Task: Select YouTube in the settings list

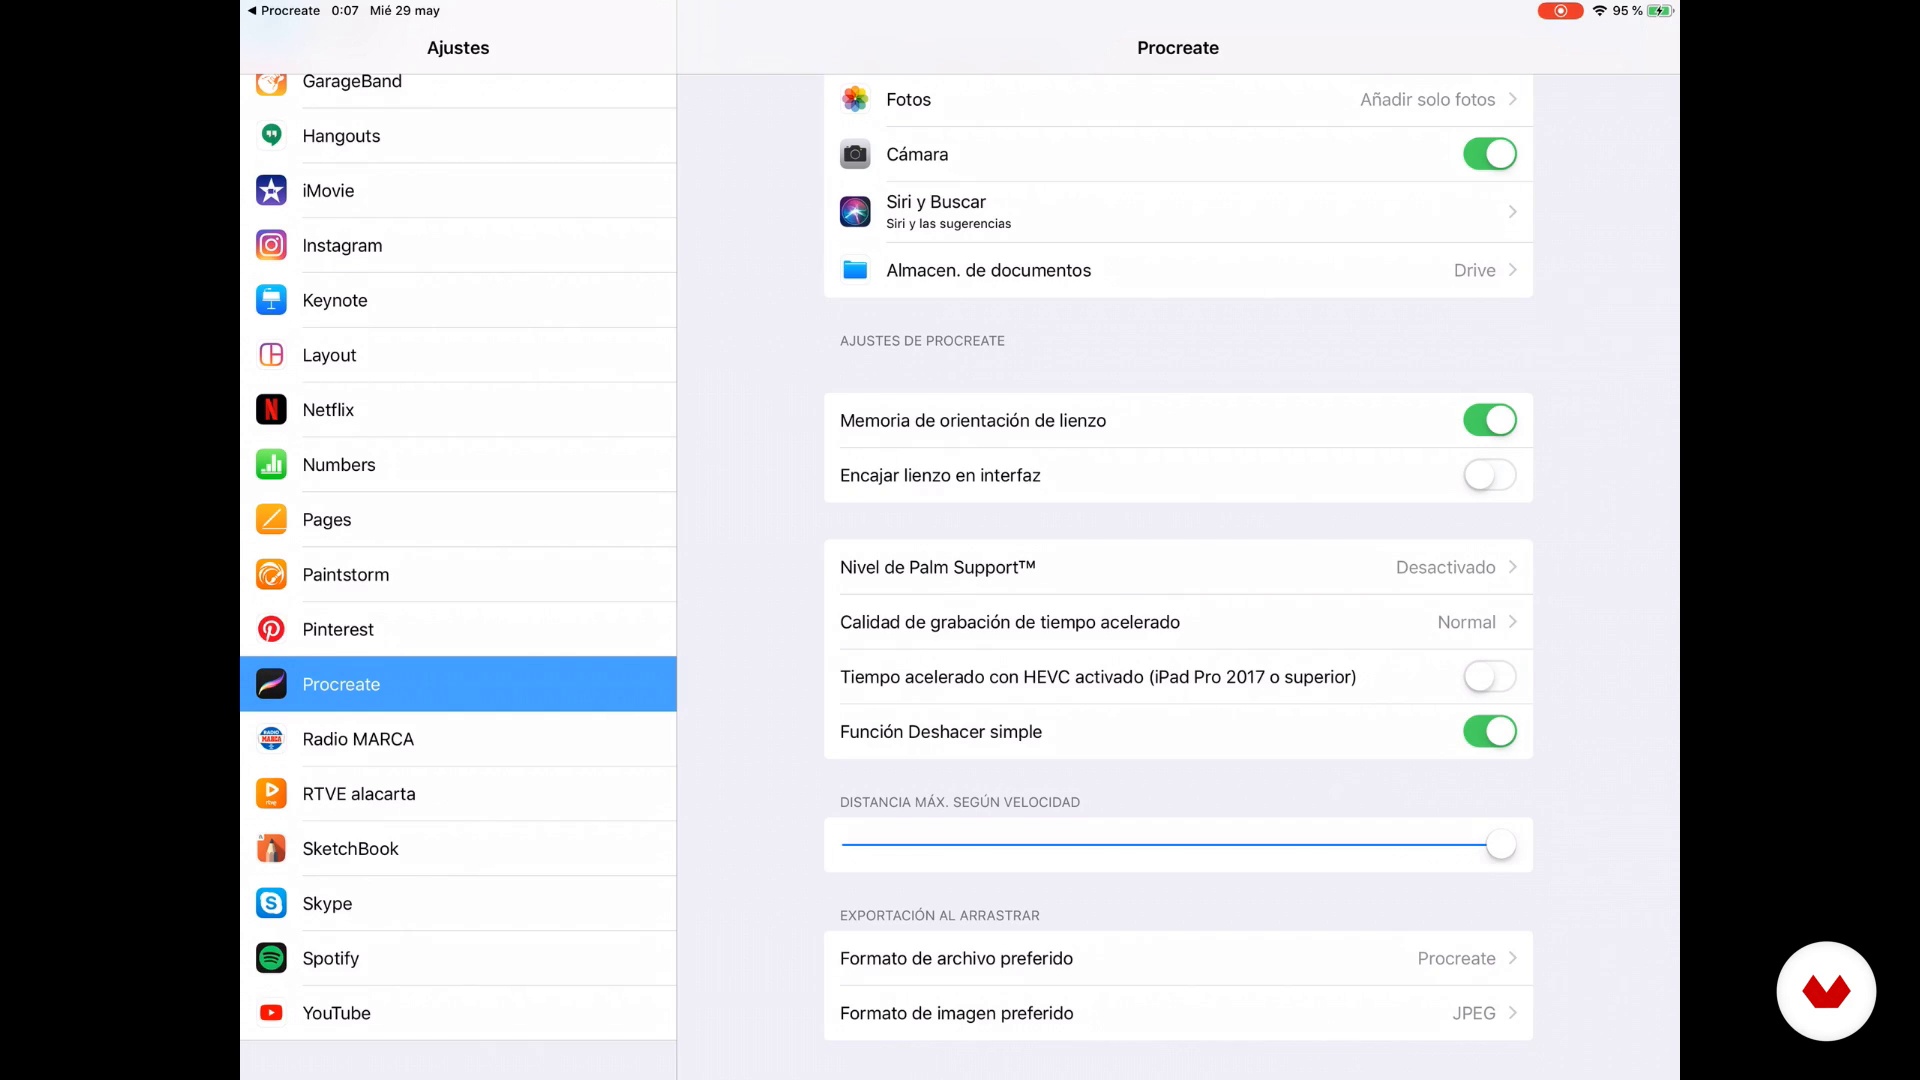Action: point(458,1013)
